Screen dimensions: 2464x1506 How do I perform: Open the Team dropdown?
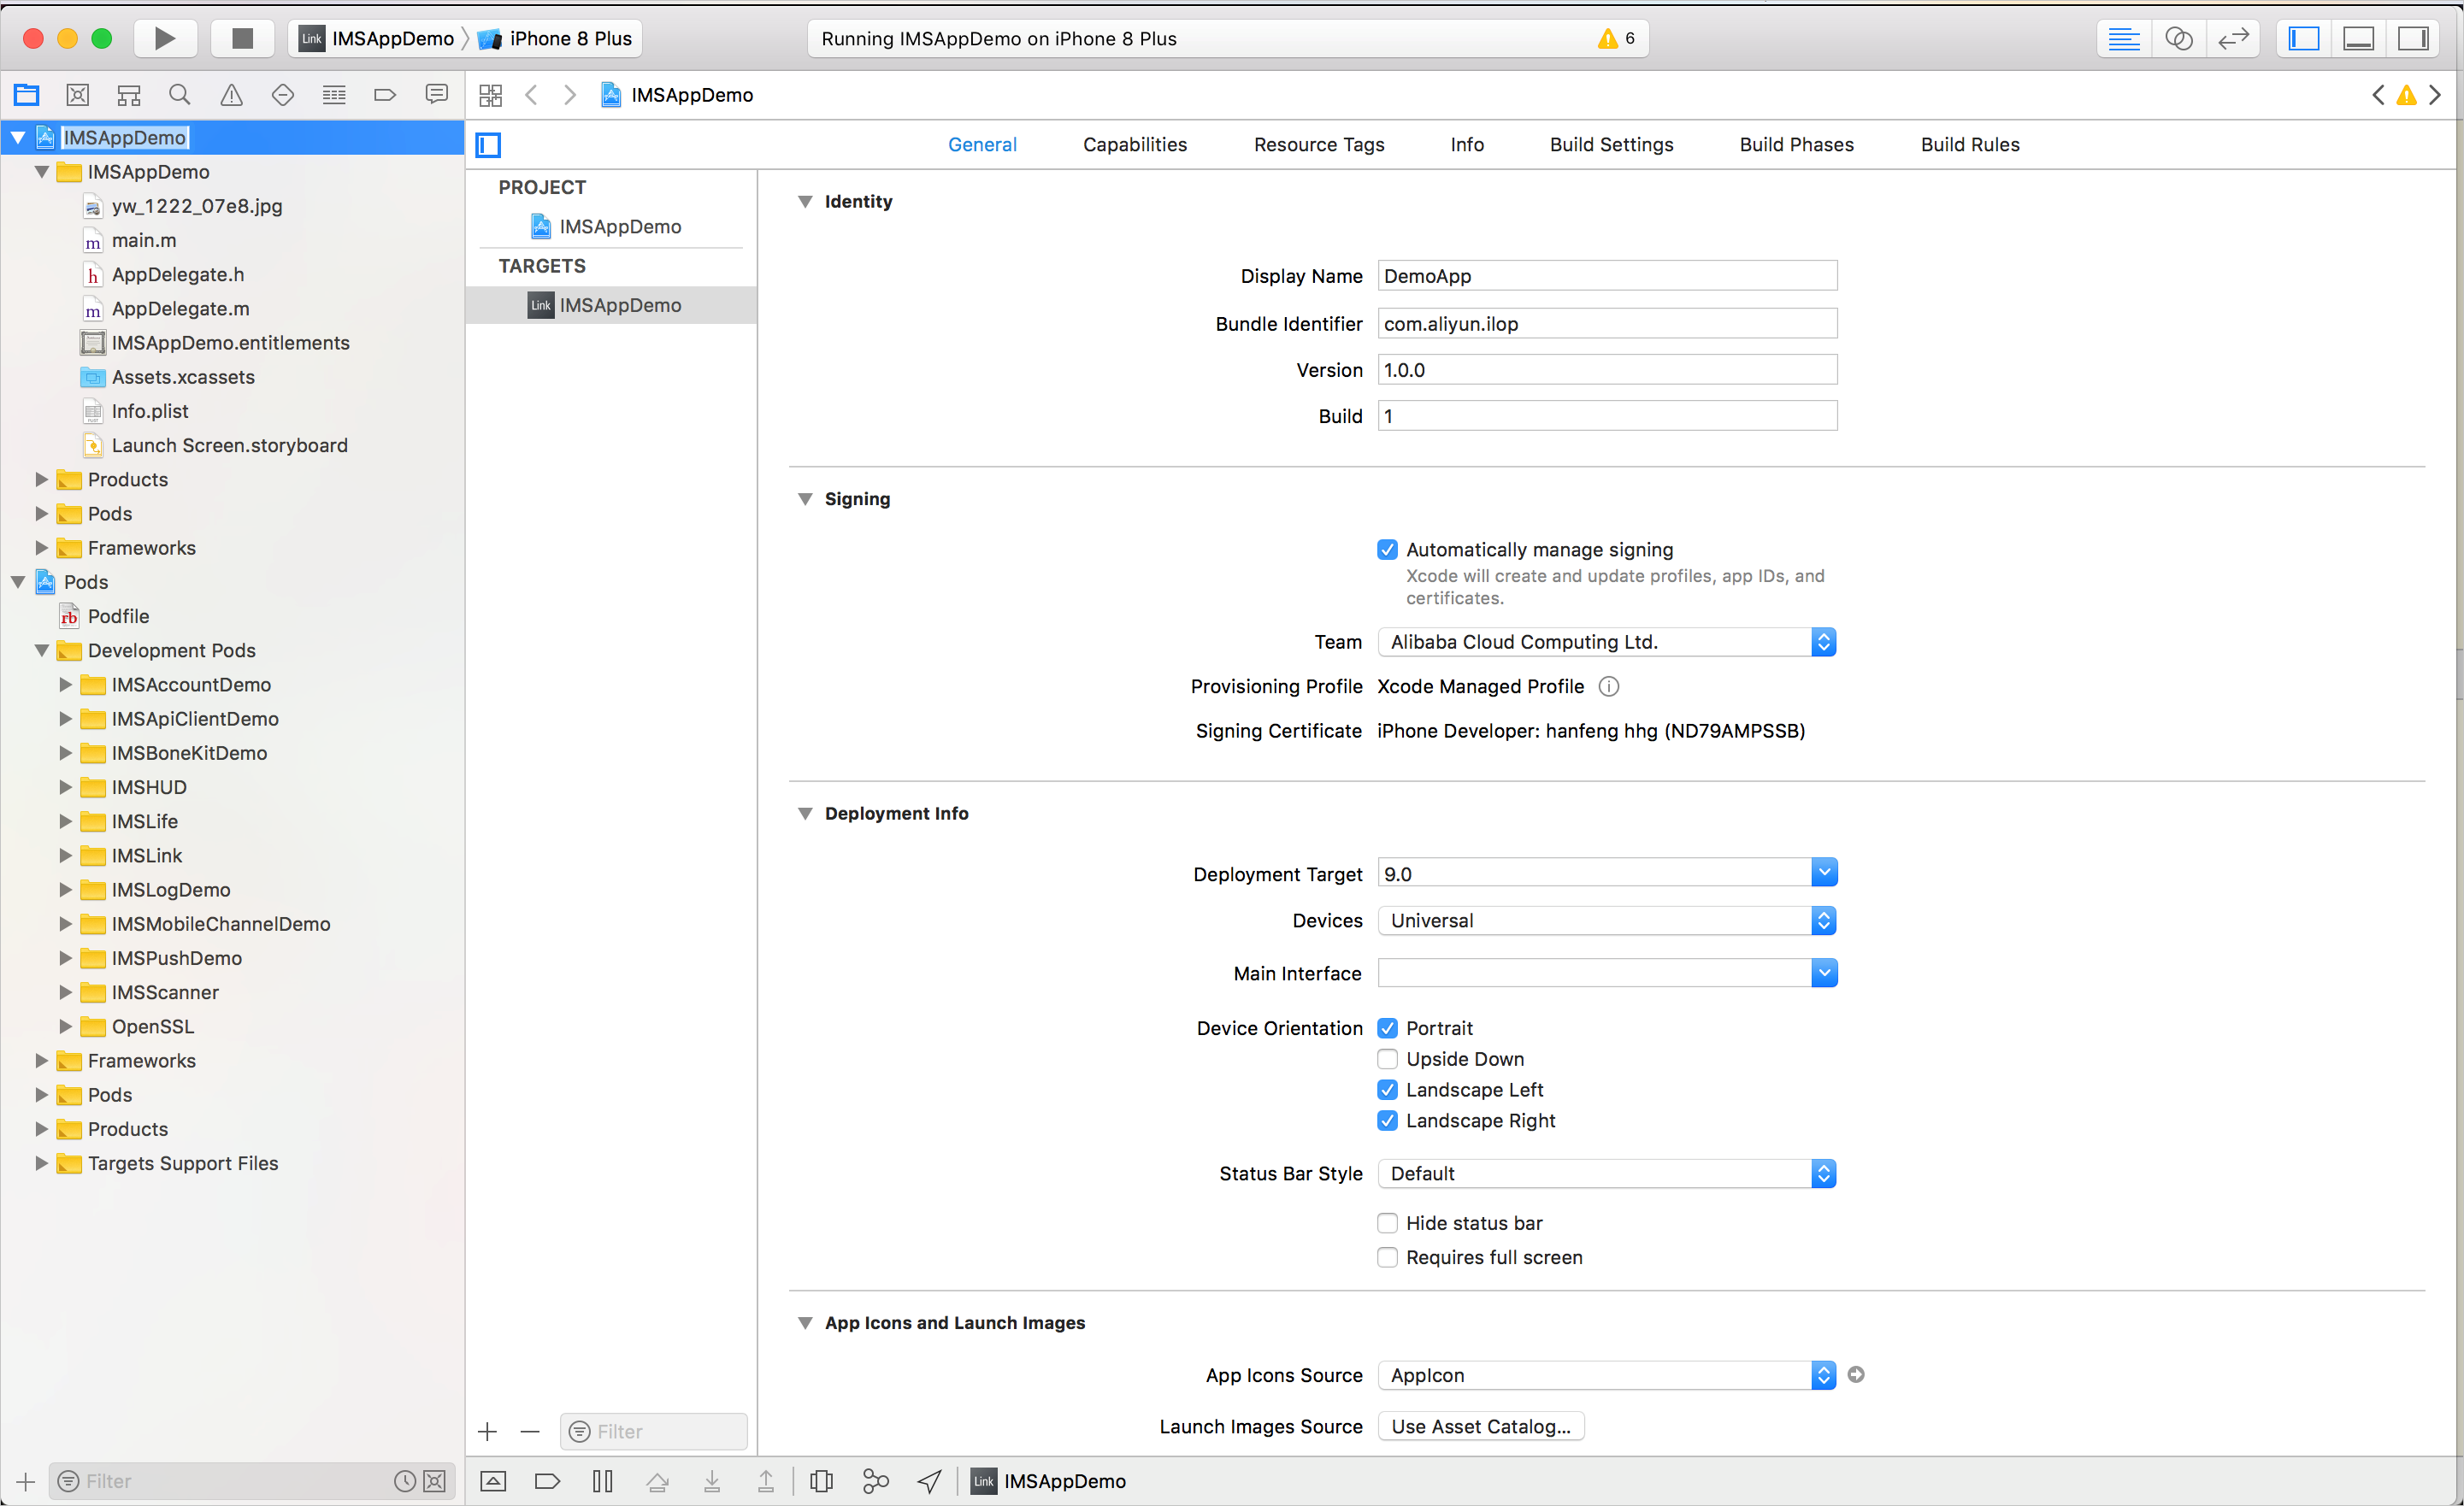click(x=1607, y=641)
